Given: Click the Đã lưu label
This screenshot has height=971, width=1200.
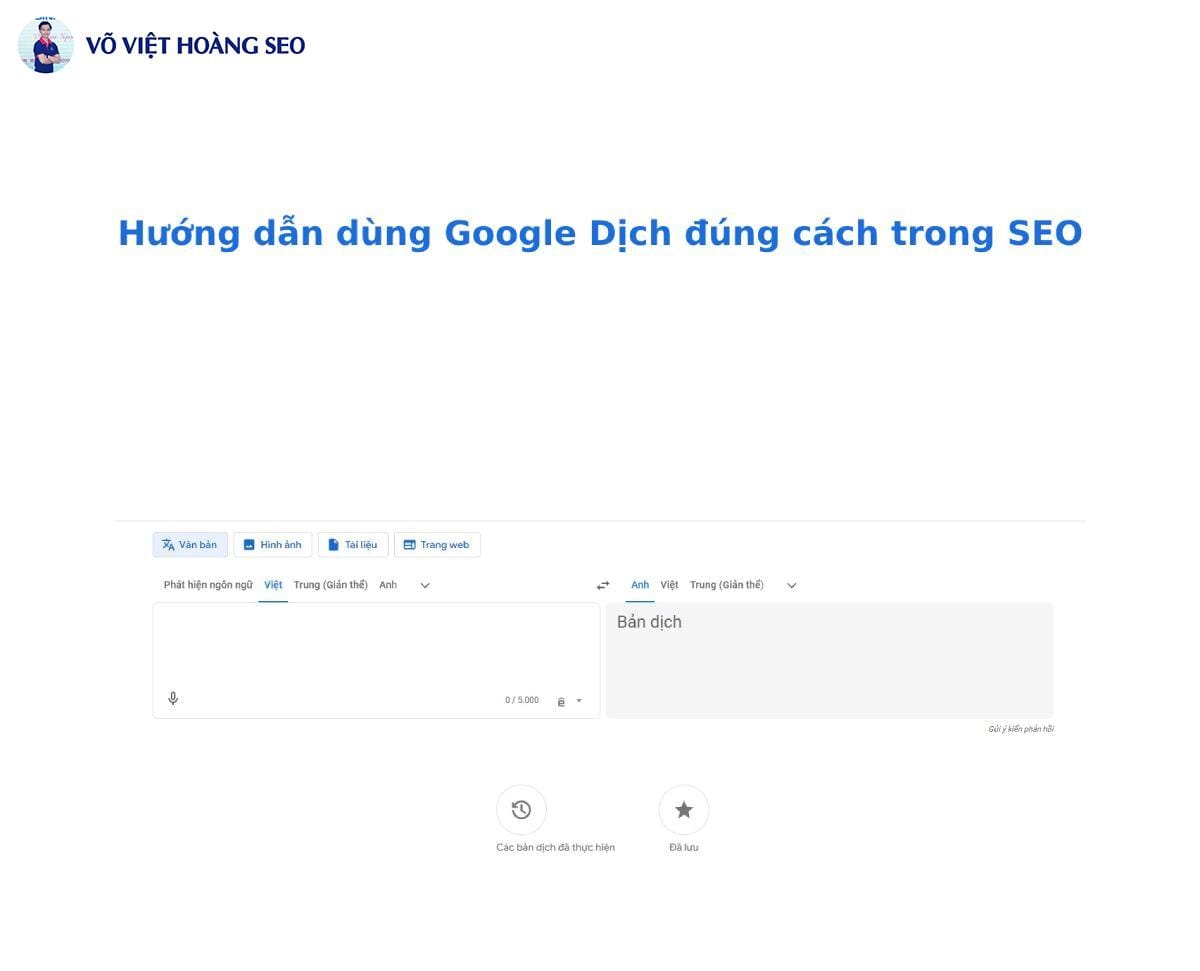Looking at the screenshot, I should click(684, 848).
